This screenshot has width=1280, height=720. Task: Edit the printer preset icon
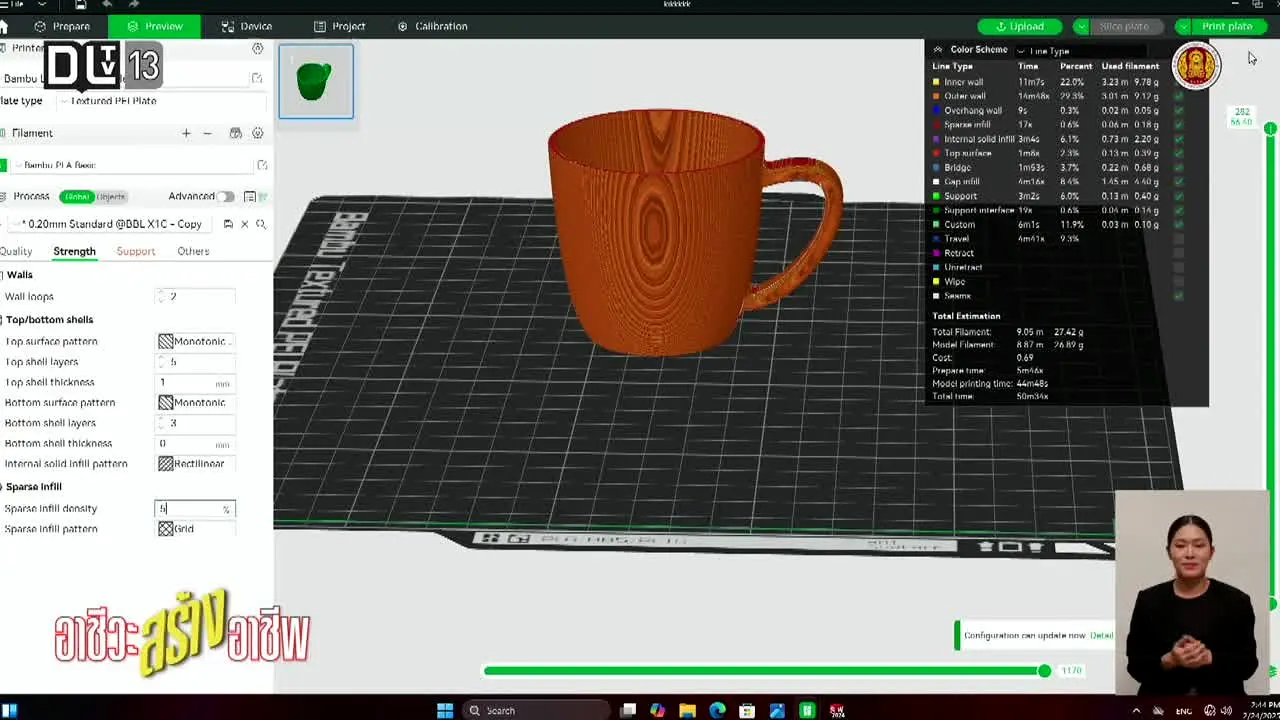pos(257,78)
